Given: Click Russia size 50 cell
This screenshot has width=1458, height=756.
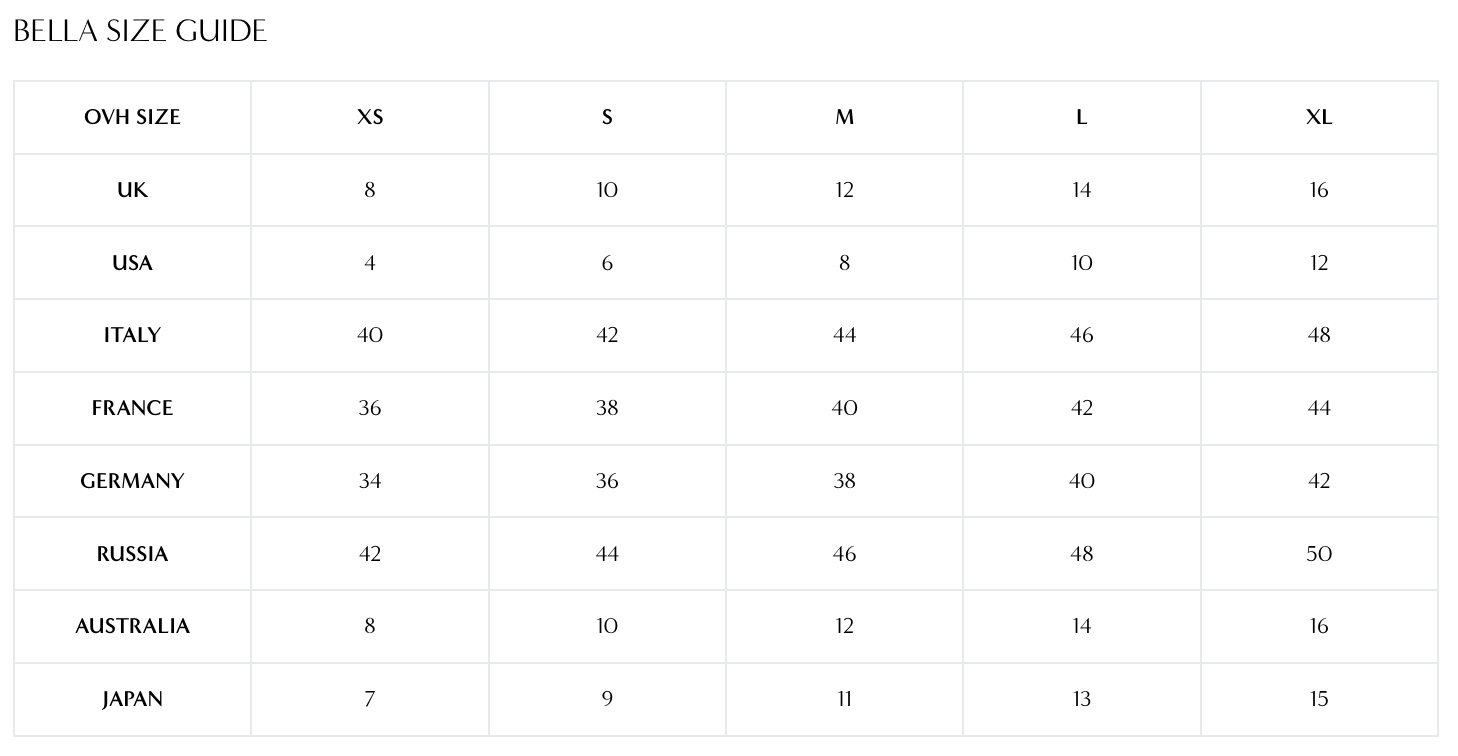Looking at the screenshot, I should [x=1319, y=554].
